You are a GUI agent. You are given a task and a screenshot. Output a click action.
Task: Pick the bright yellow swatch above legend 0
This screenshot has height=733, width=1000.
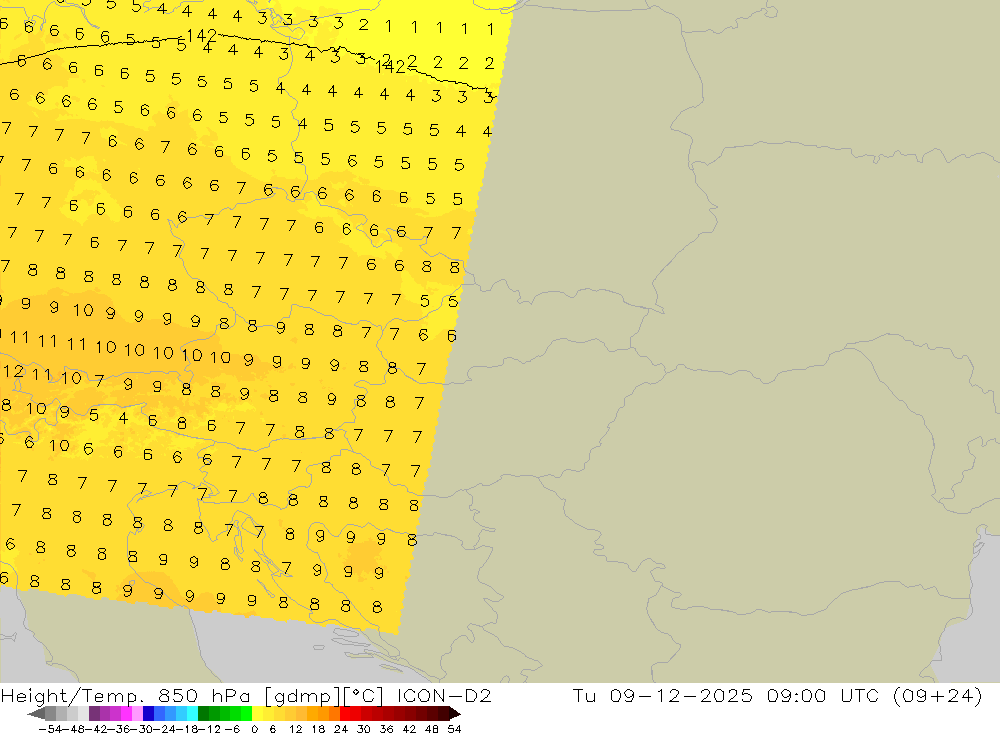(258, 714)
